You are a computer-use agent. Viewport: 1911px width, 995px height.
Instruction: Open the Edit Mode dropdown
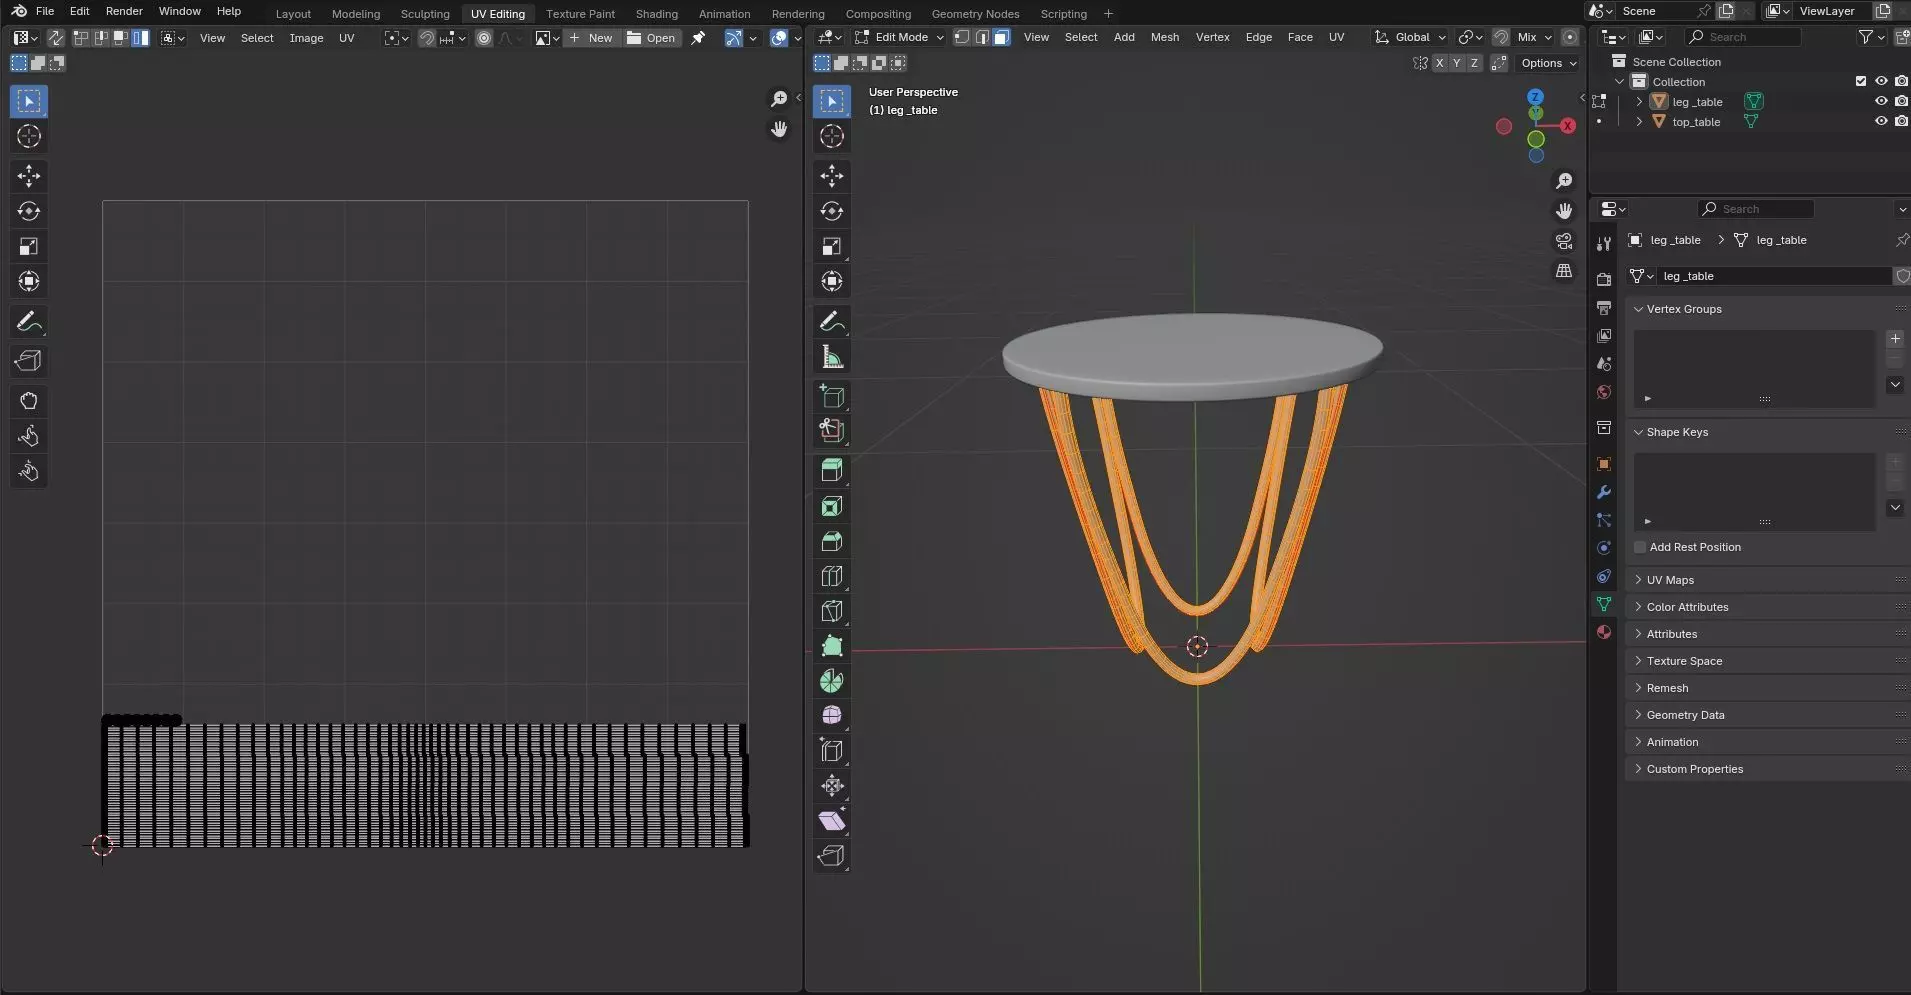[898, 37]
